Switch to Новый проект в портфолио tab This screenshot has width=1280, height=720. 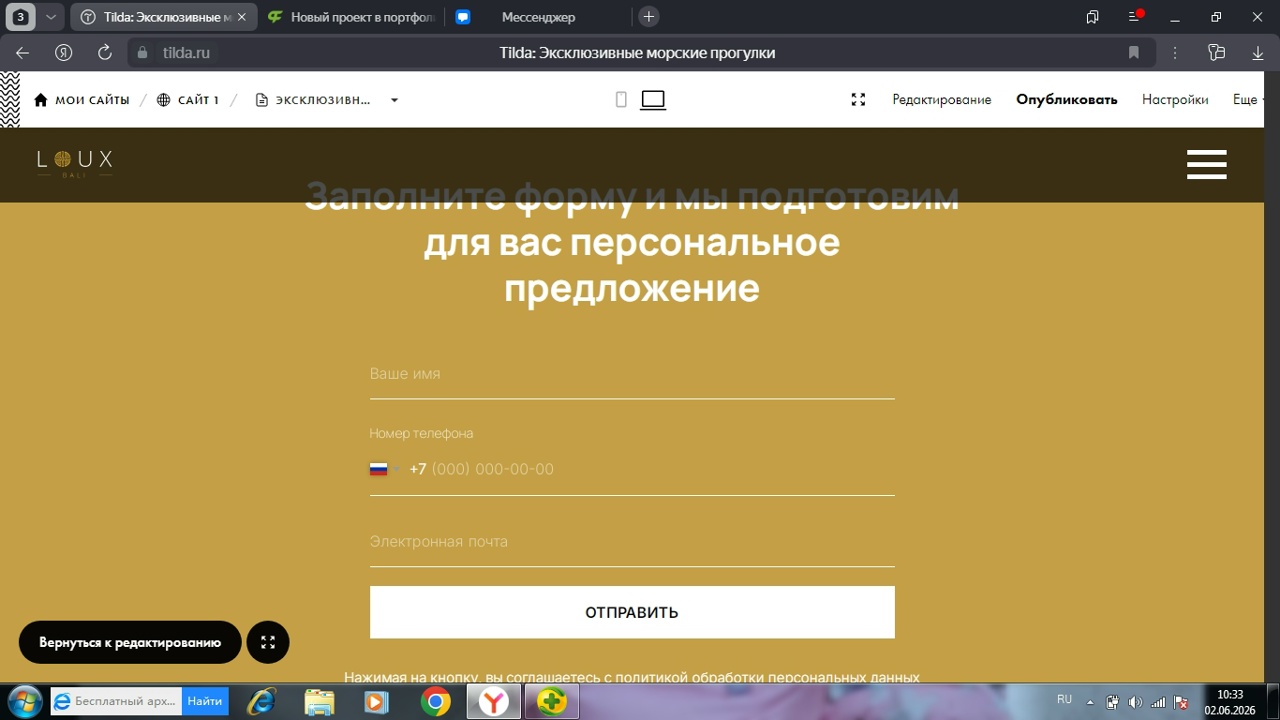click(x=350, y=17)
